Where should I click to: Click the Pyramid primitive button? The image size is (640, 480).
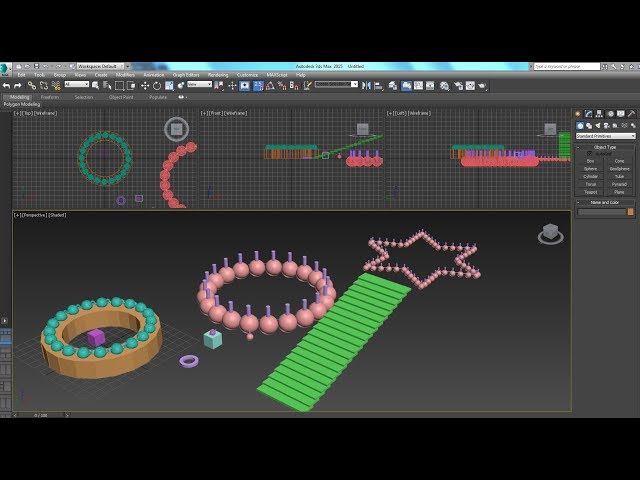coord(619,184)
